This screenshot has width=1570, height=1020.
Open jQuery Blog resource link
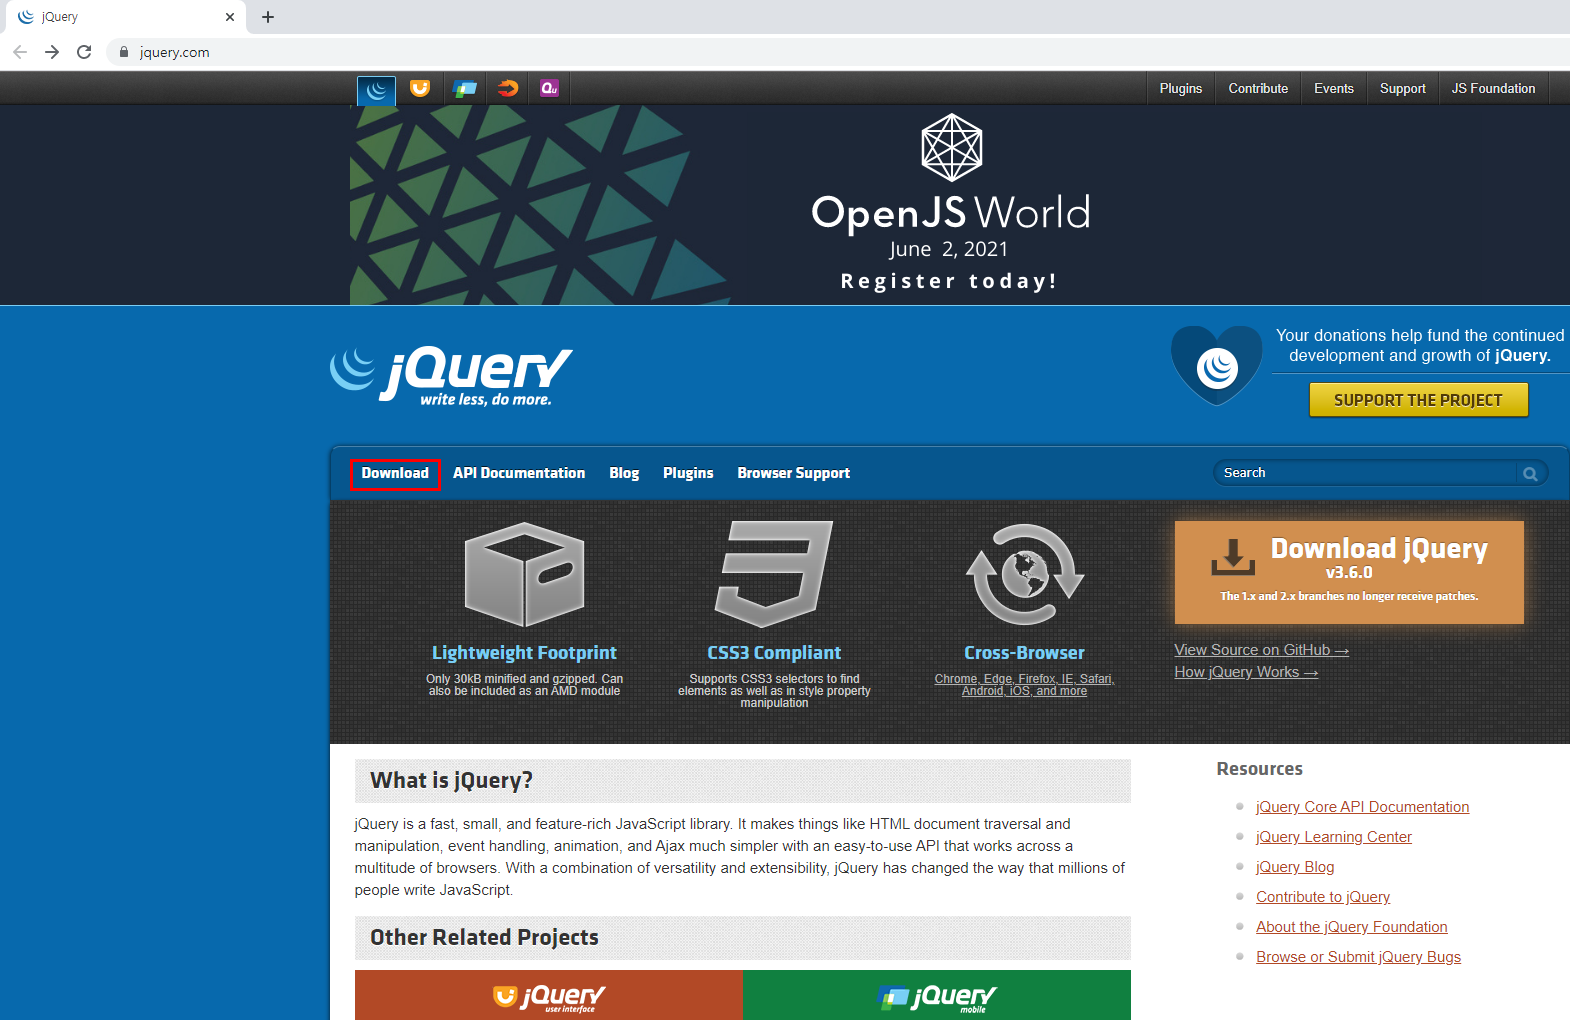pyautogui.click(x=1295, y=867)
